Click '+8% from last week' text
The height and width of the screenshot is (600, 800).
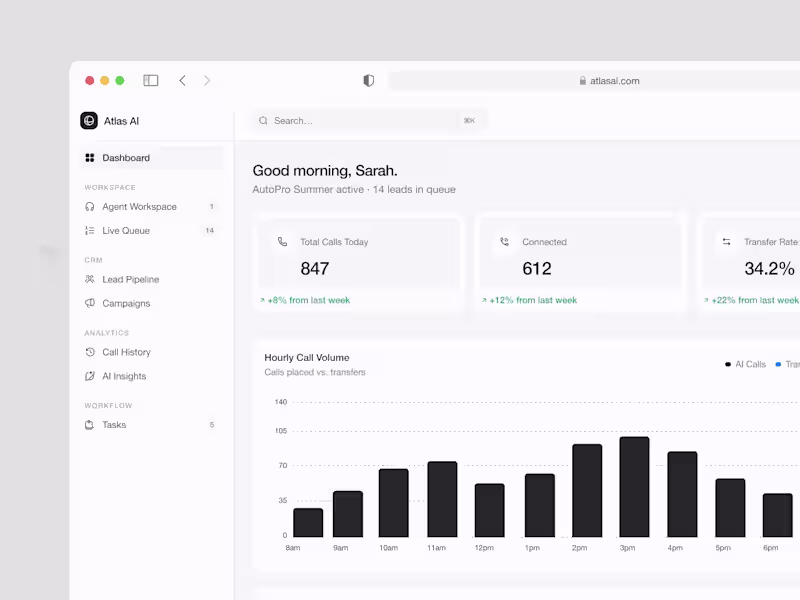pos(309,300)
